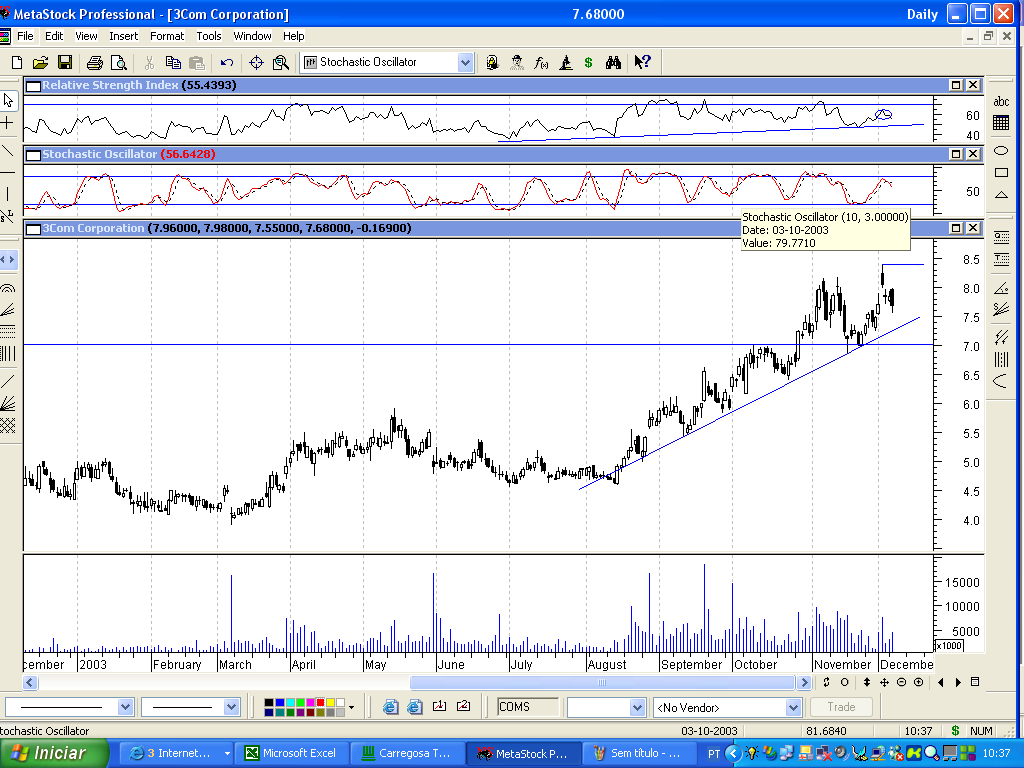
Task: Open the No Vendor dropdown
Action: pyautogui.click(x=793, y=707)
